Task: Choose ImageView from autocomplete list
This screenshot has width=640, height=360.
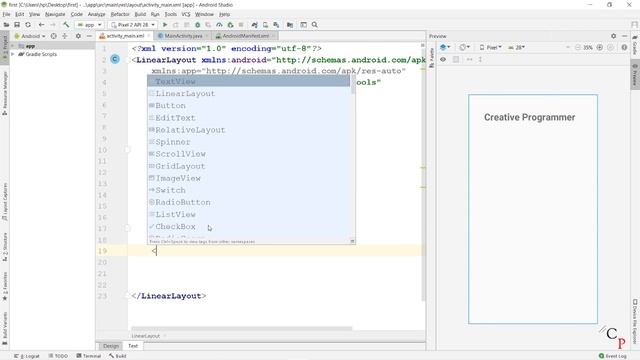Action: 249,178
